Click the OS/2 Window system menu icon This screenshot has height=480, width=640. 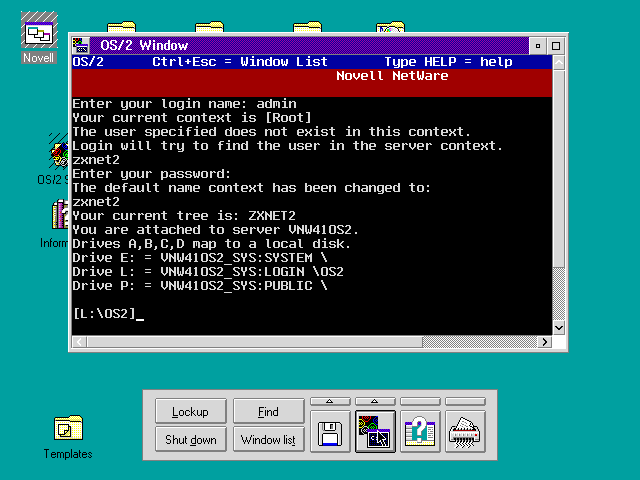[80, 45]
